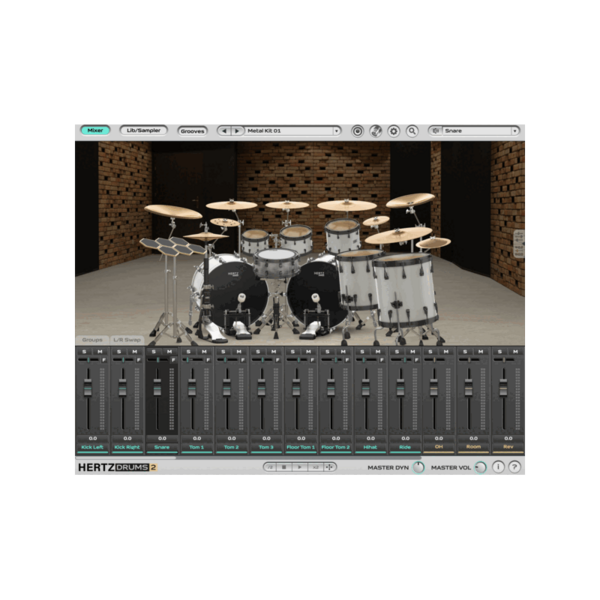
Task: Click the drag-groove cross arrows icon
Action: 329,467
